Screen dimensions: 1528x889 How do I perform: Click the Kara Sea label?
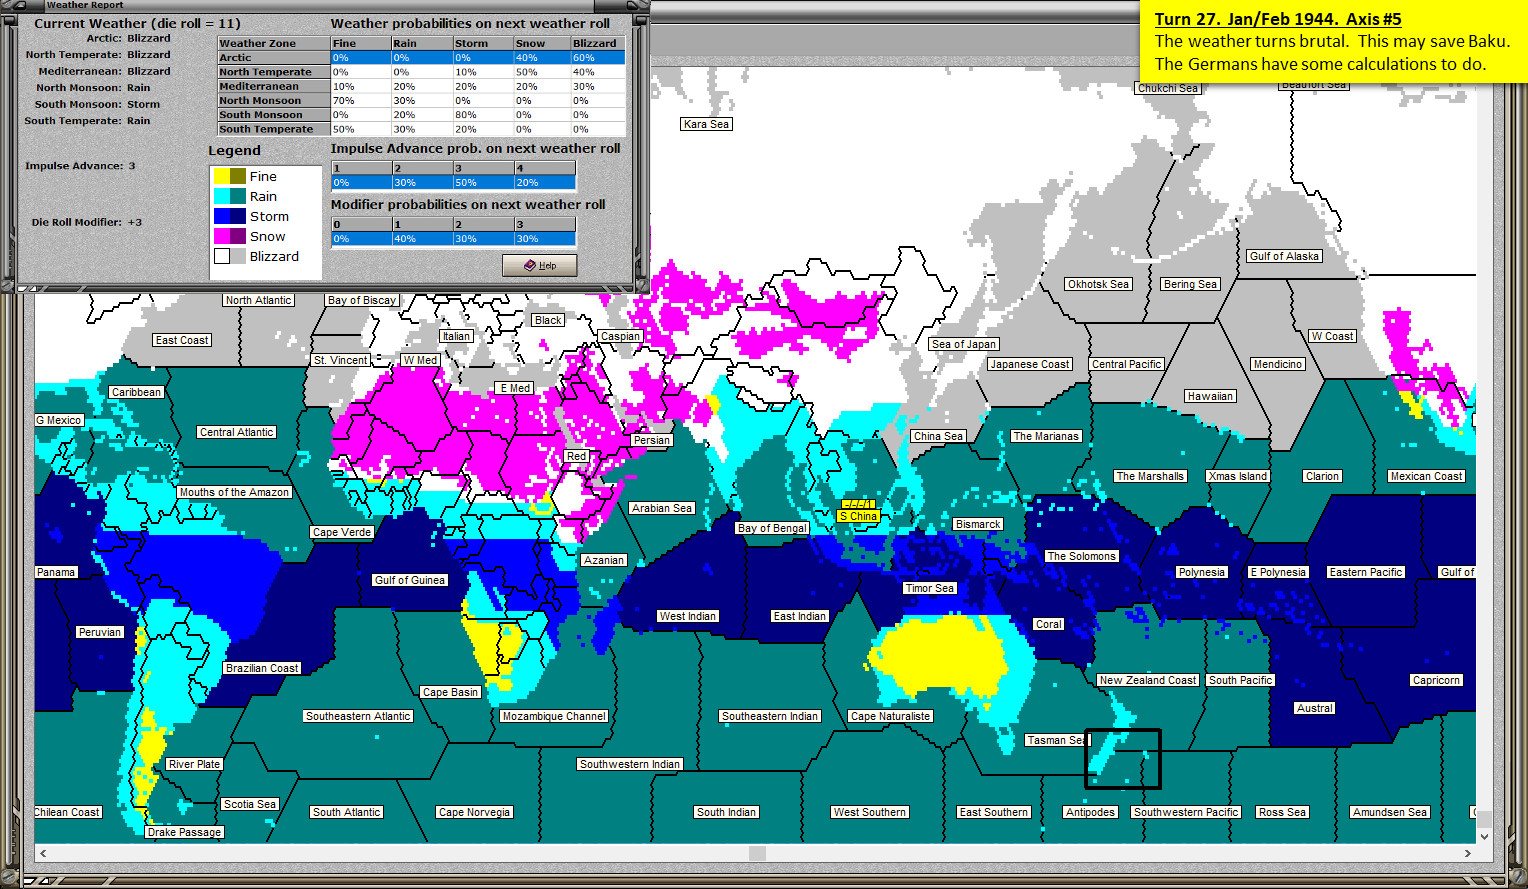tap(706, 124)
